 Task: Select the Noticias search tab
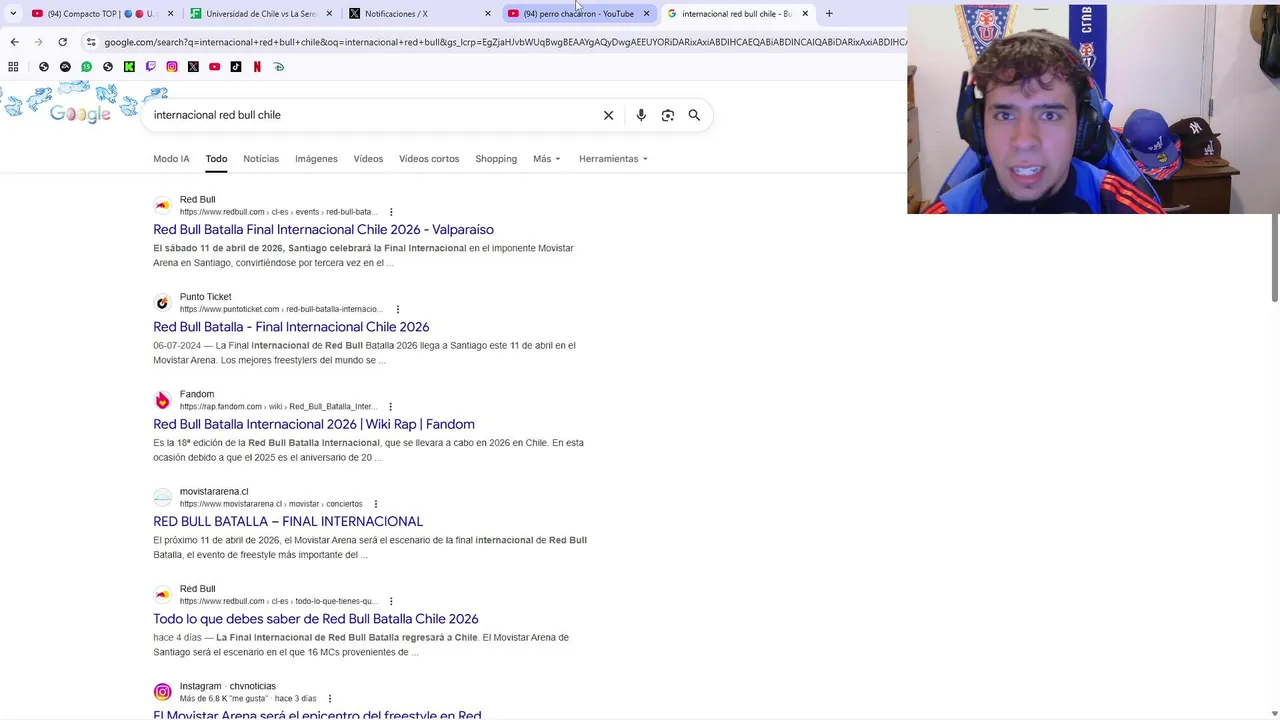(x=261, y=159)
